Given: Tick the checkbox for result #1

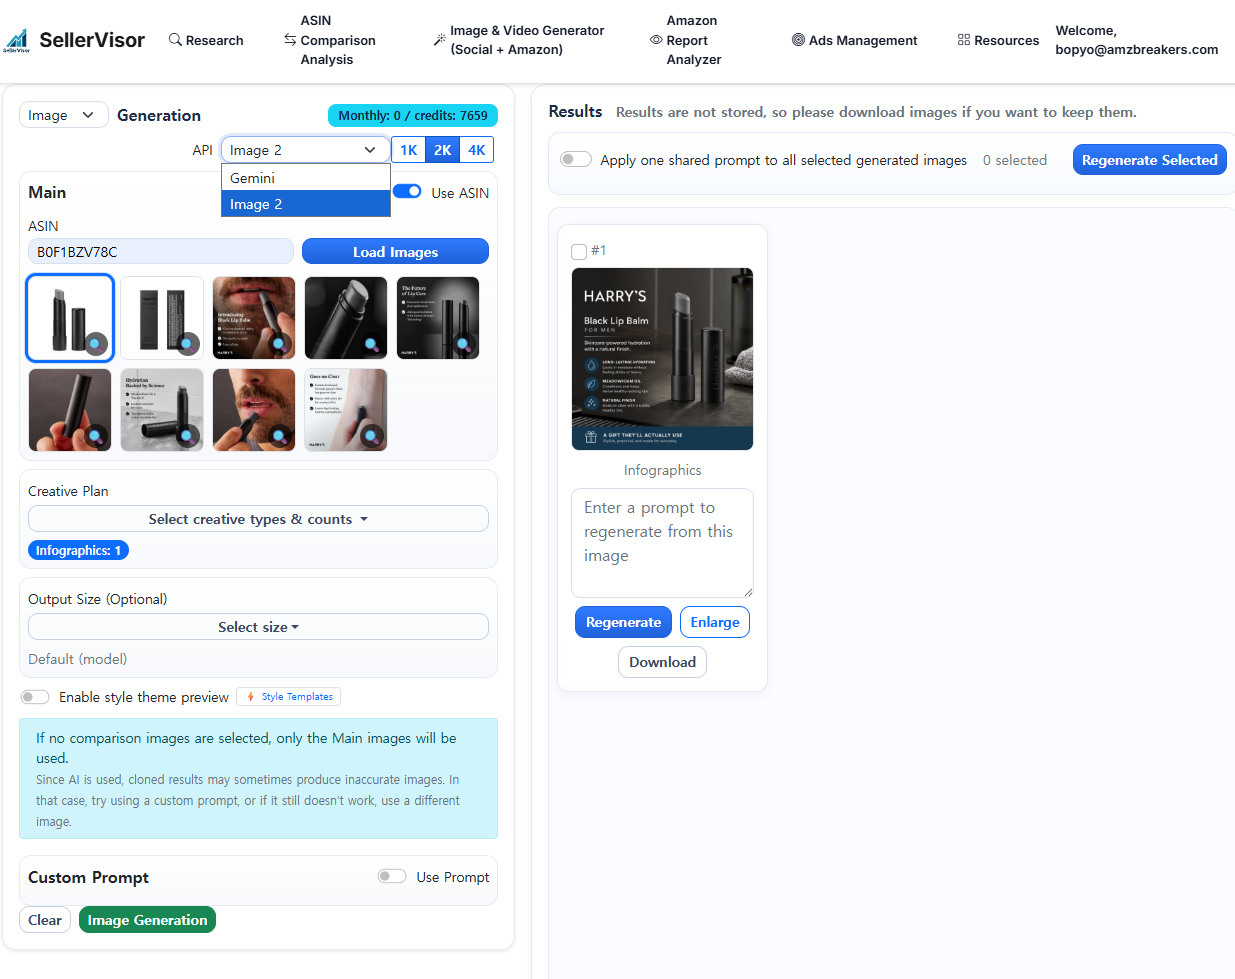Looking at the screenshot, I should click(x=579, y=251).
